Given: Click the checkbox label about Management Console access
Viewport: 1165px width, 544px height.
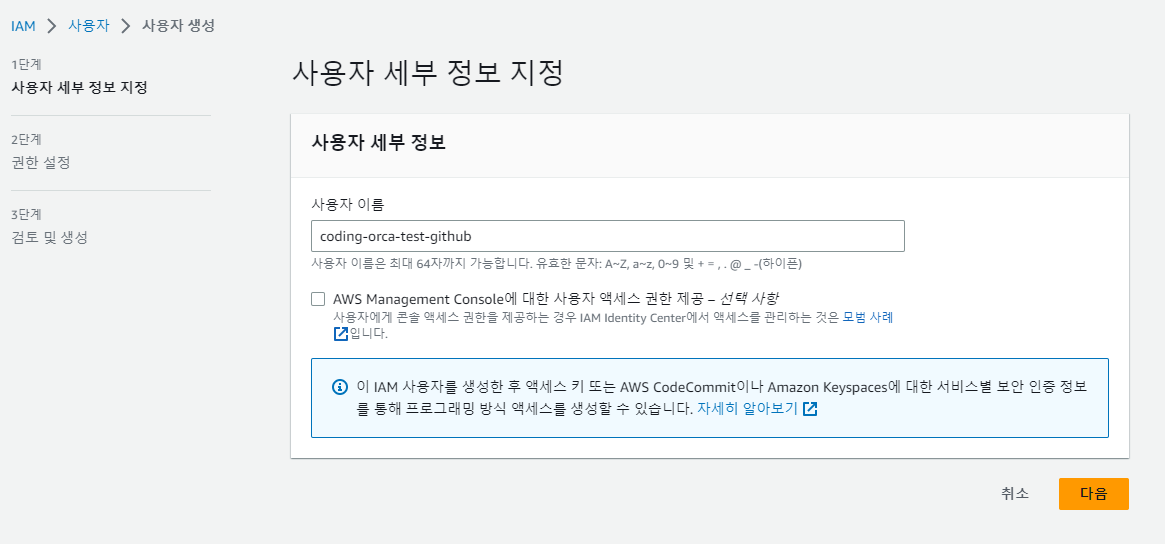Looking at the screenshot, I should coord(556,299).
